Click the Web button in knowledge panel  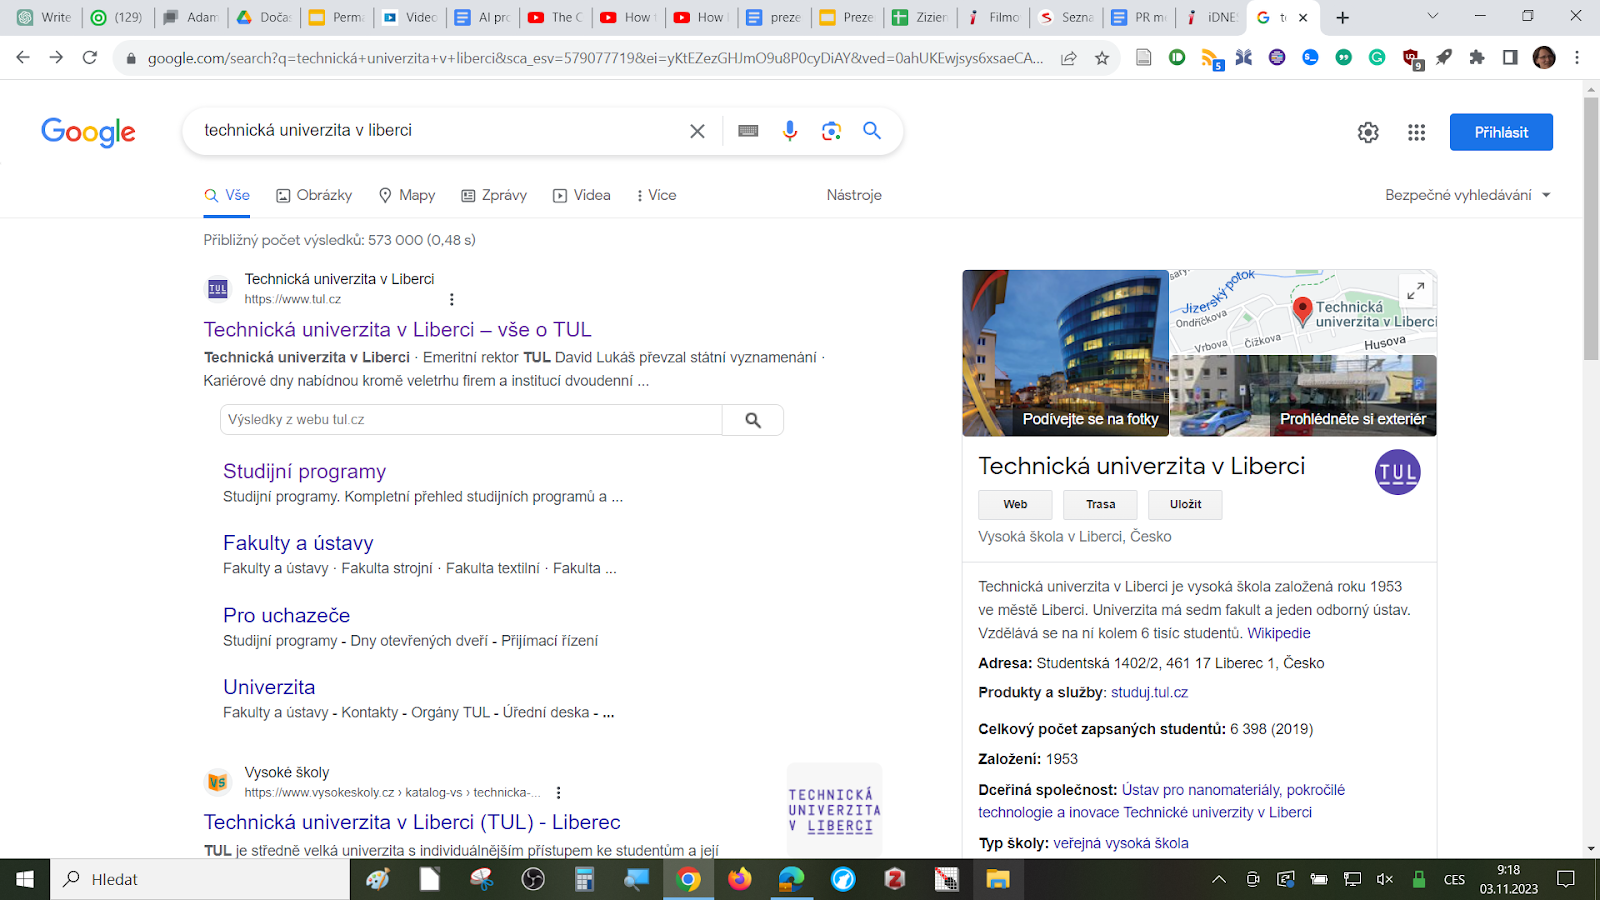coord(1015,504)
